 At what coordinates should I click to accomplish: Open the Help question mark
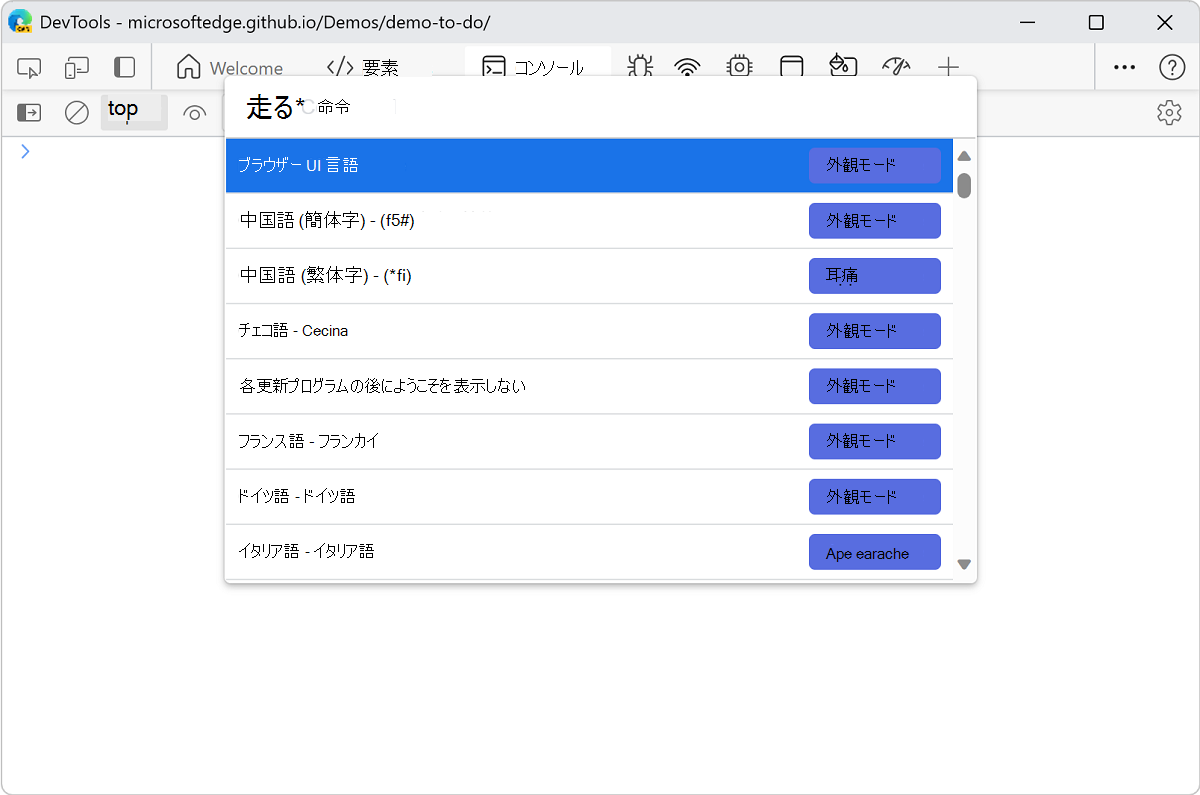(x=1172, y=67)
